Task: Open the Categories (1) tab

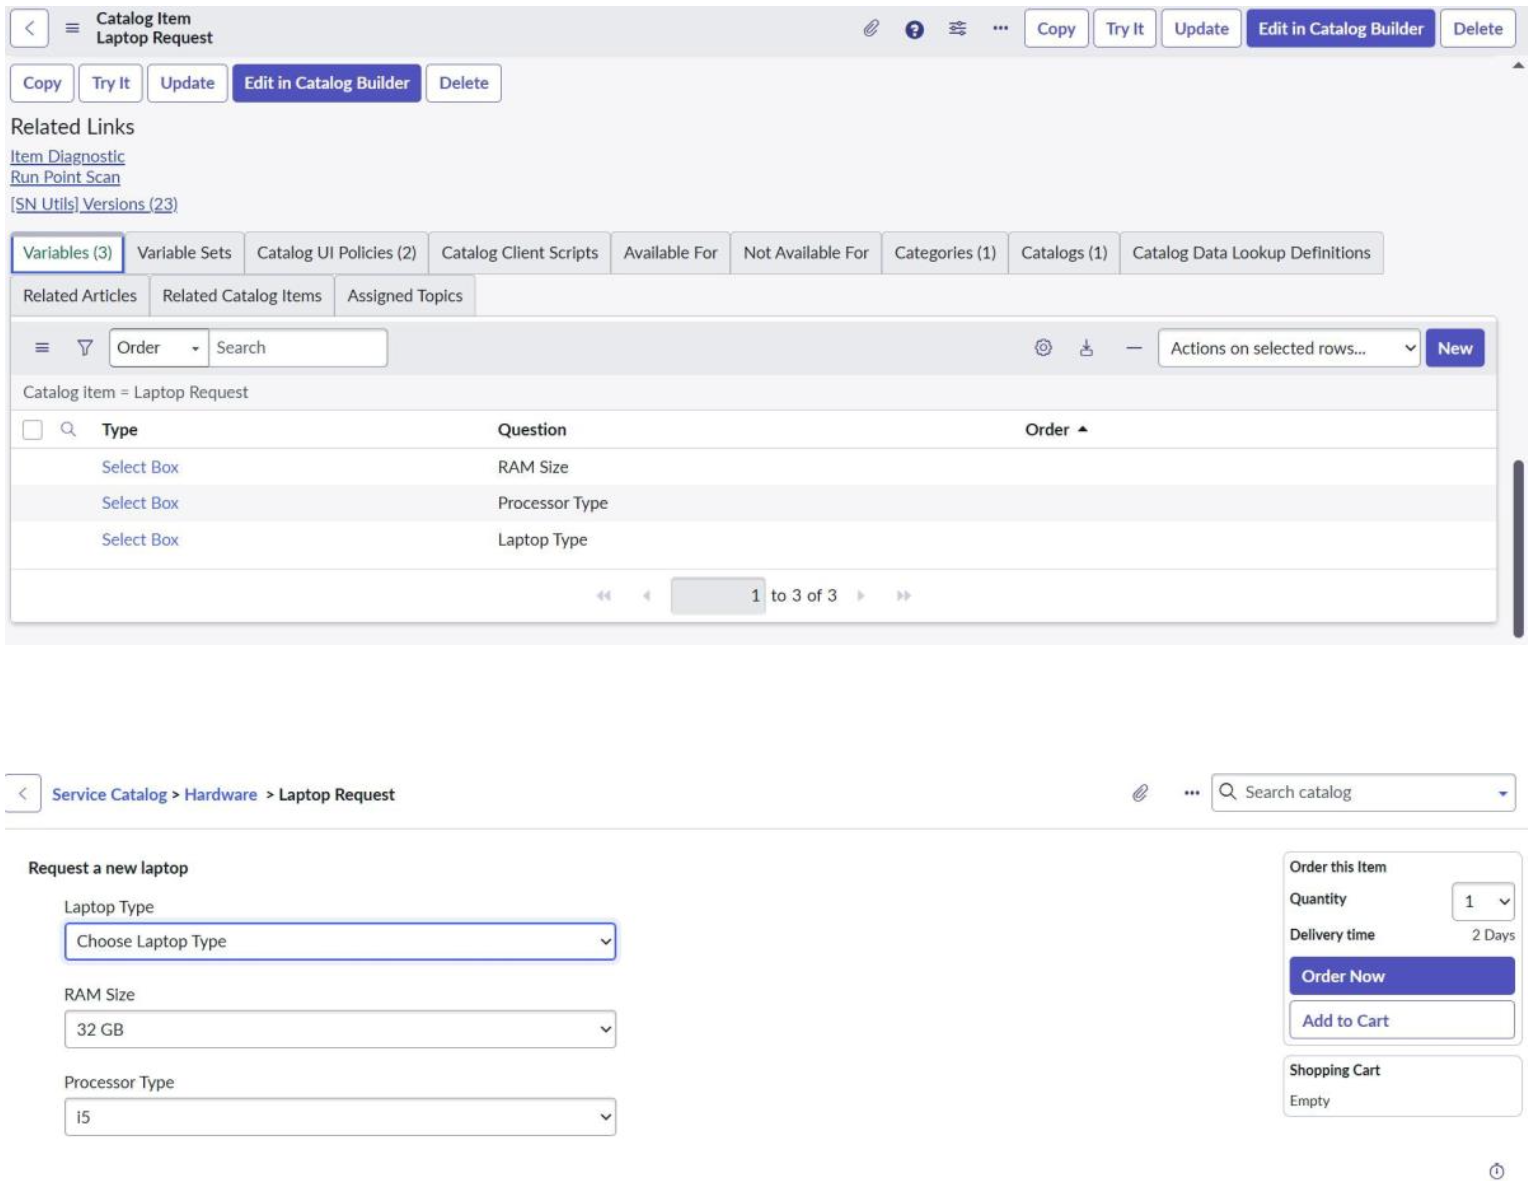Action: [945, 253]
